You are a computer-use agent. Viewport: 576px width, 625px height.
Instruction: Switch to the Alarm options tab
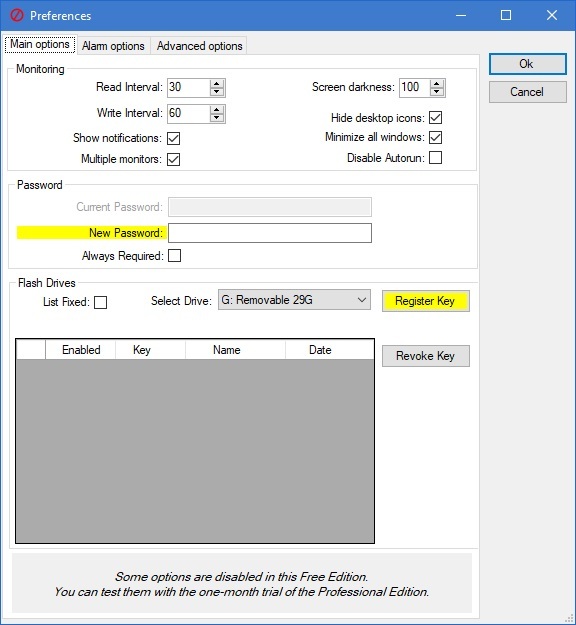pyautogui.click(x=113, y=46)
